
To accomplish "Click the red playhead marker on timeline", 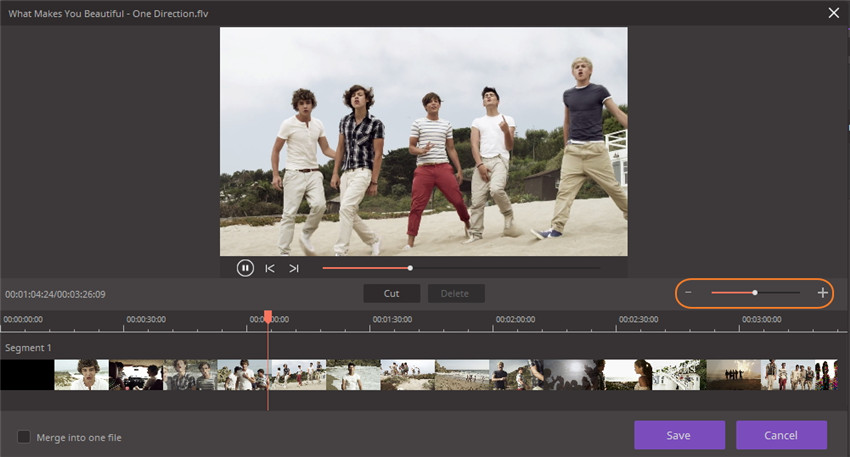I will [x=268, y=317].
